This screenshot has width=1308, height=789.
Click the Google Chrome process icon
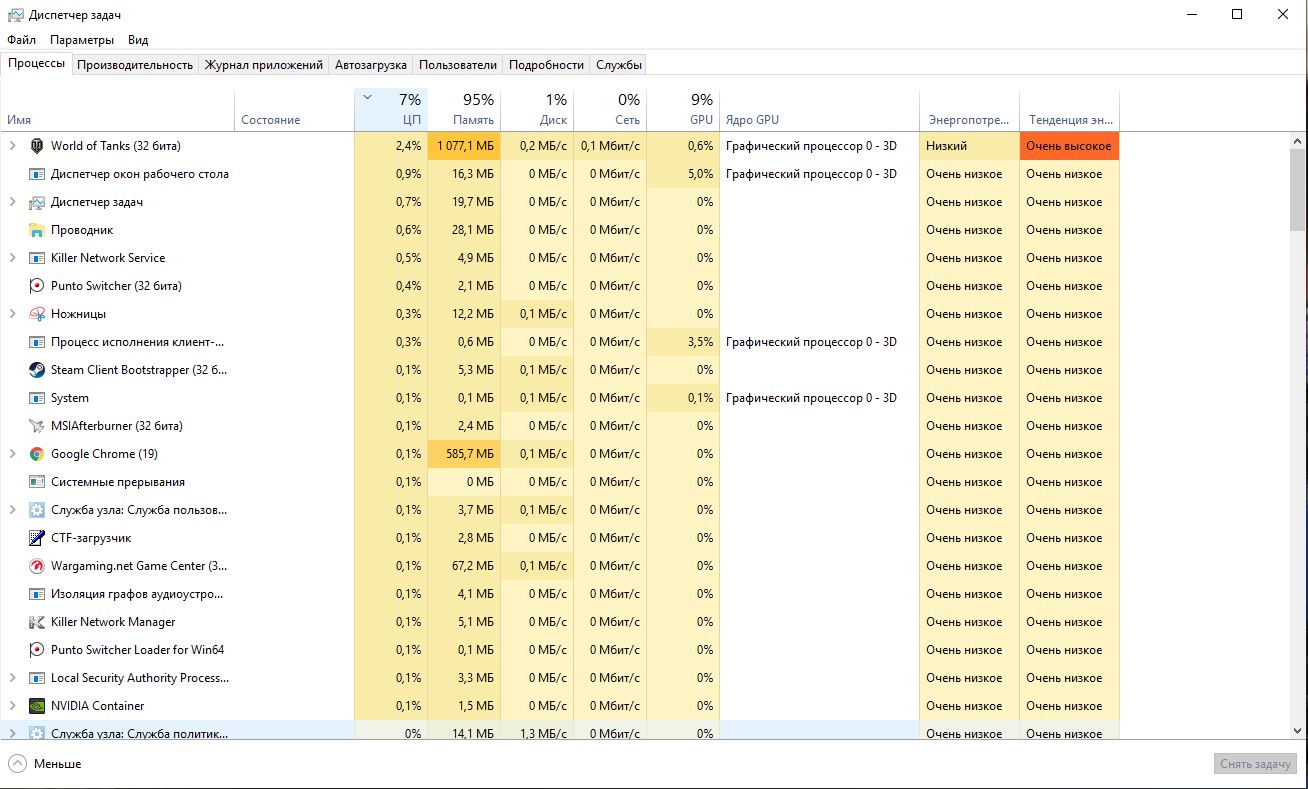[37, 454]
